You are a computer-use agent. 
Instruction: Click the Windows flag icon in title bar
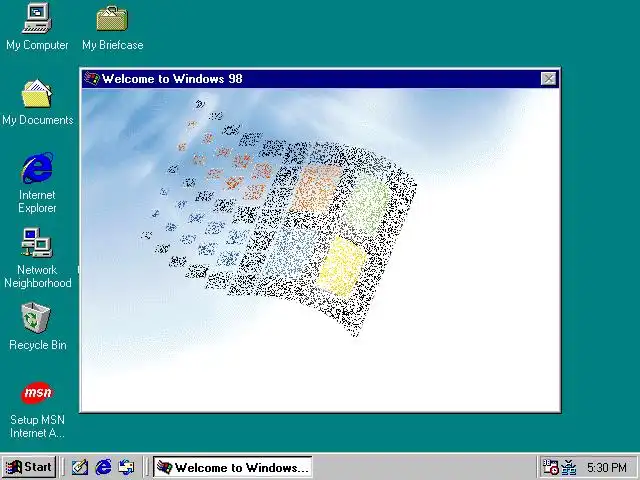tap(91, 78)
